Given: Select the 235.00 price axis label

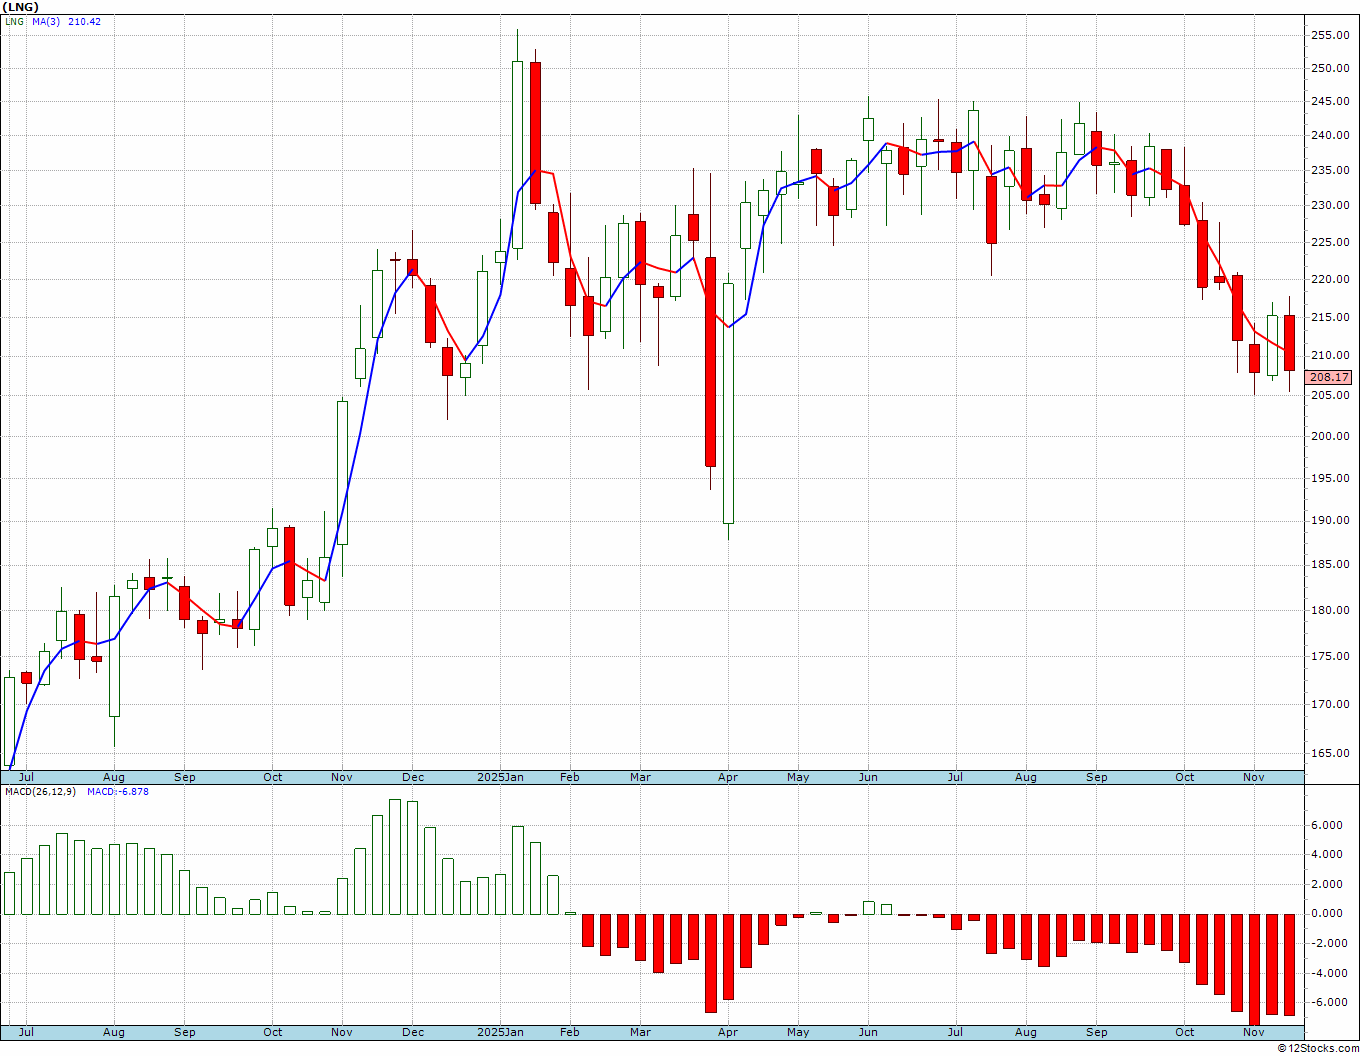Looking at the screenshot, I should [x=1329, y=170].
